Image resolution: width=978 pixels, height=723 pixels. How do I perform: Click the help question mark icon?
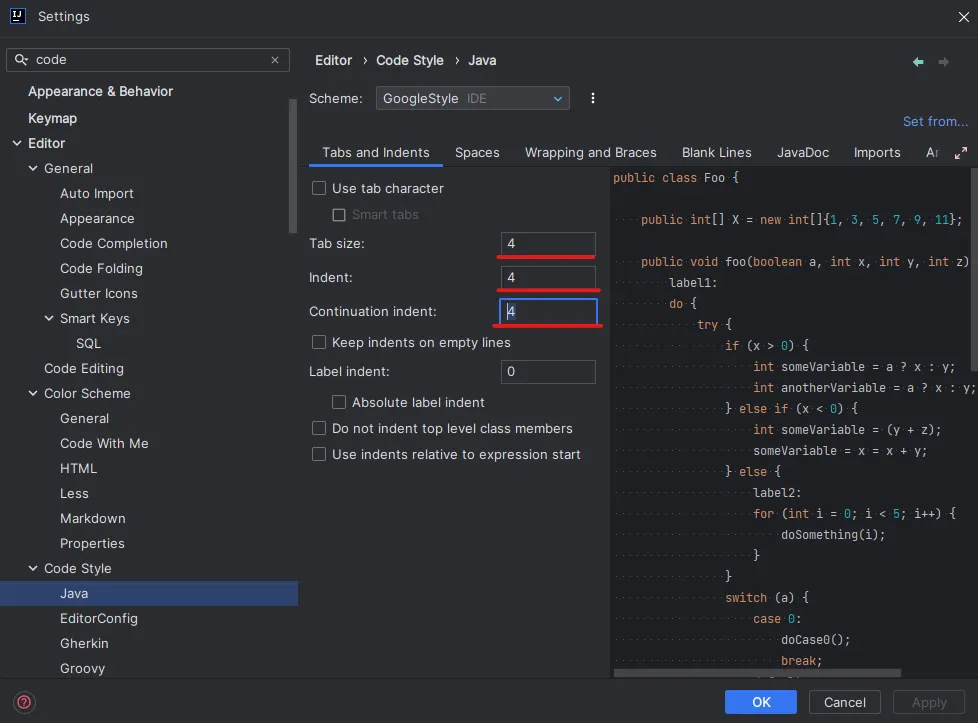(25, 702)
